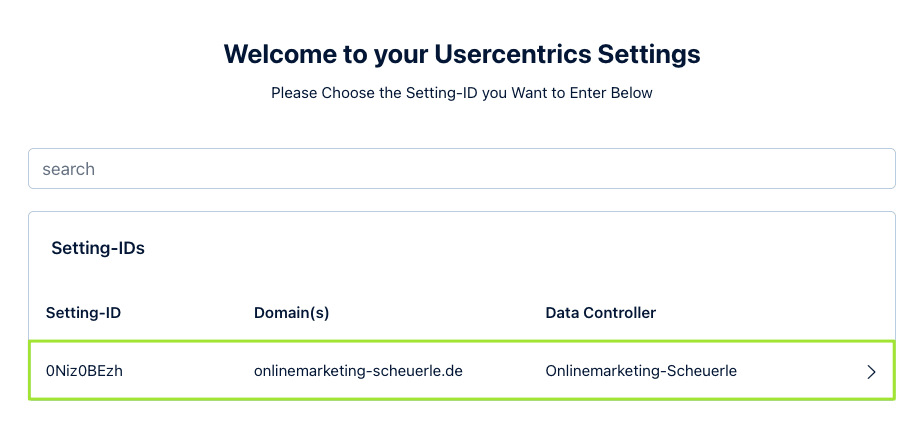Click the empty area beside Setting-IDs heading
923x428 pixels.
pos(500,248)
